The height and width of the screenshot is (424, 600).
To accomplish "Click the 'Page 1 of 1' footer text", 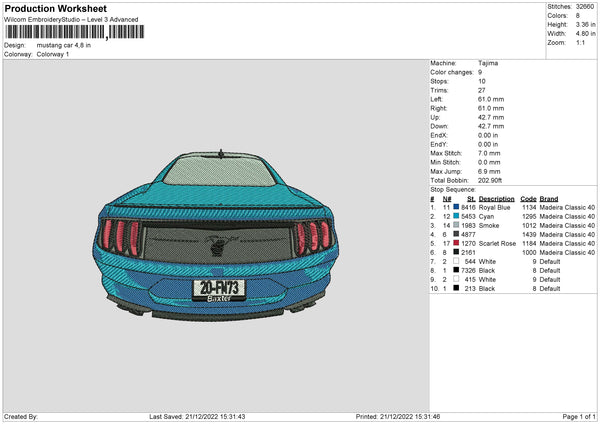I will pos(579,416).
